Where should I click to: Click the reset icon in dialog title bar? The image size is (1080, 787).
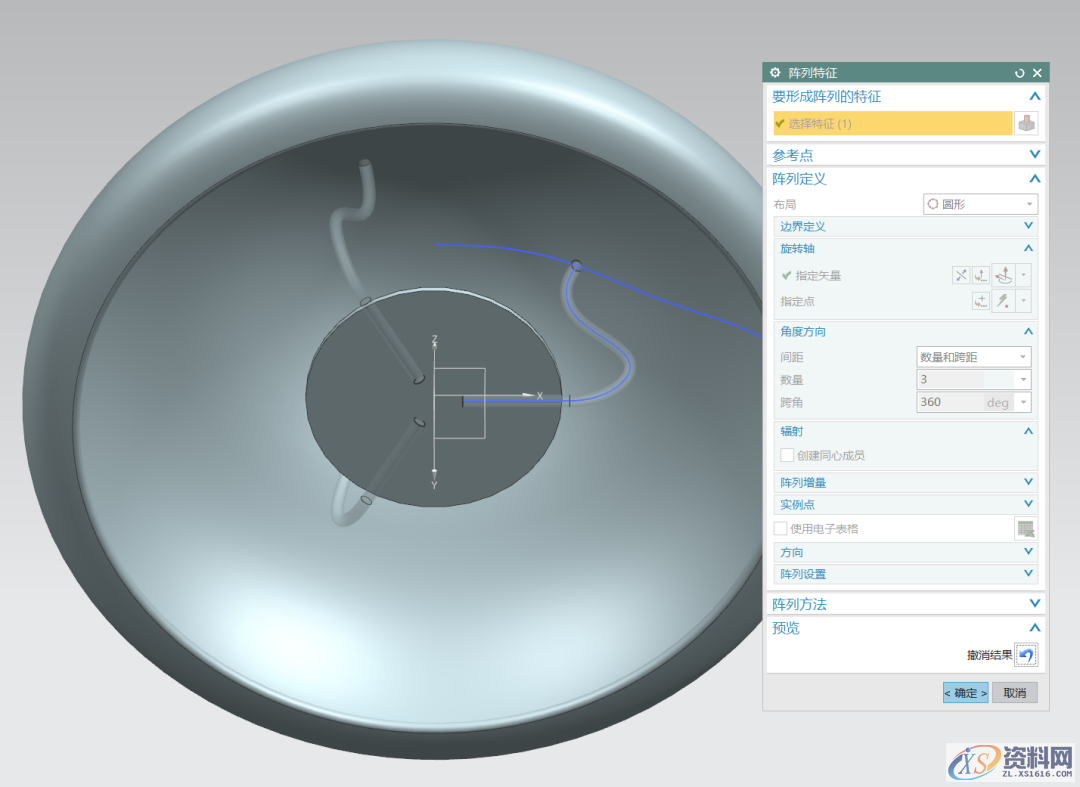(1019, 73)
